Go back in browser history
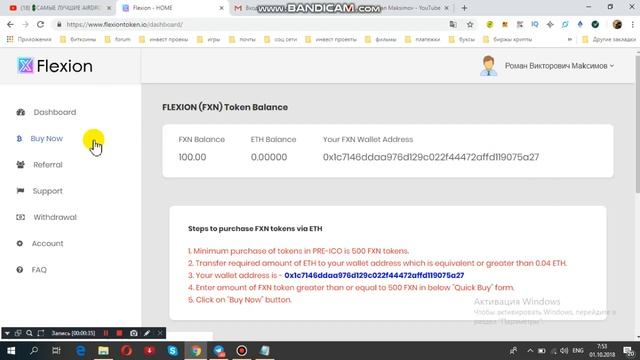This screenshot has height=360, width=640. (10, 24)
